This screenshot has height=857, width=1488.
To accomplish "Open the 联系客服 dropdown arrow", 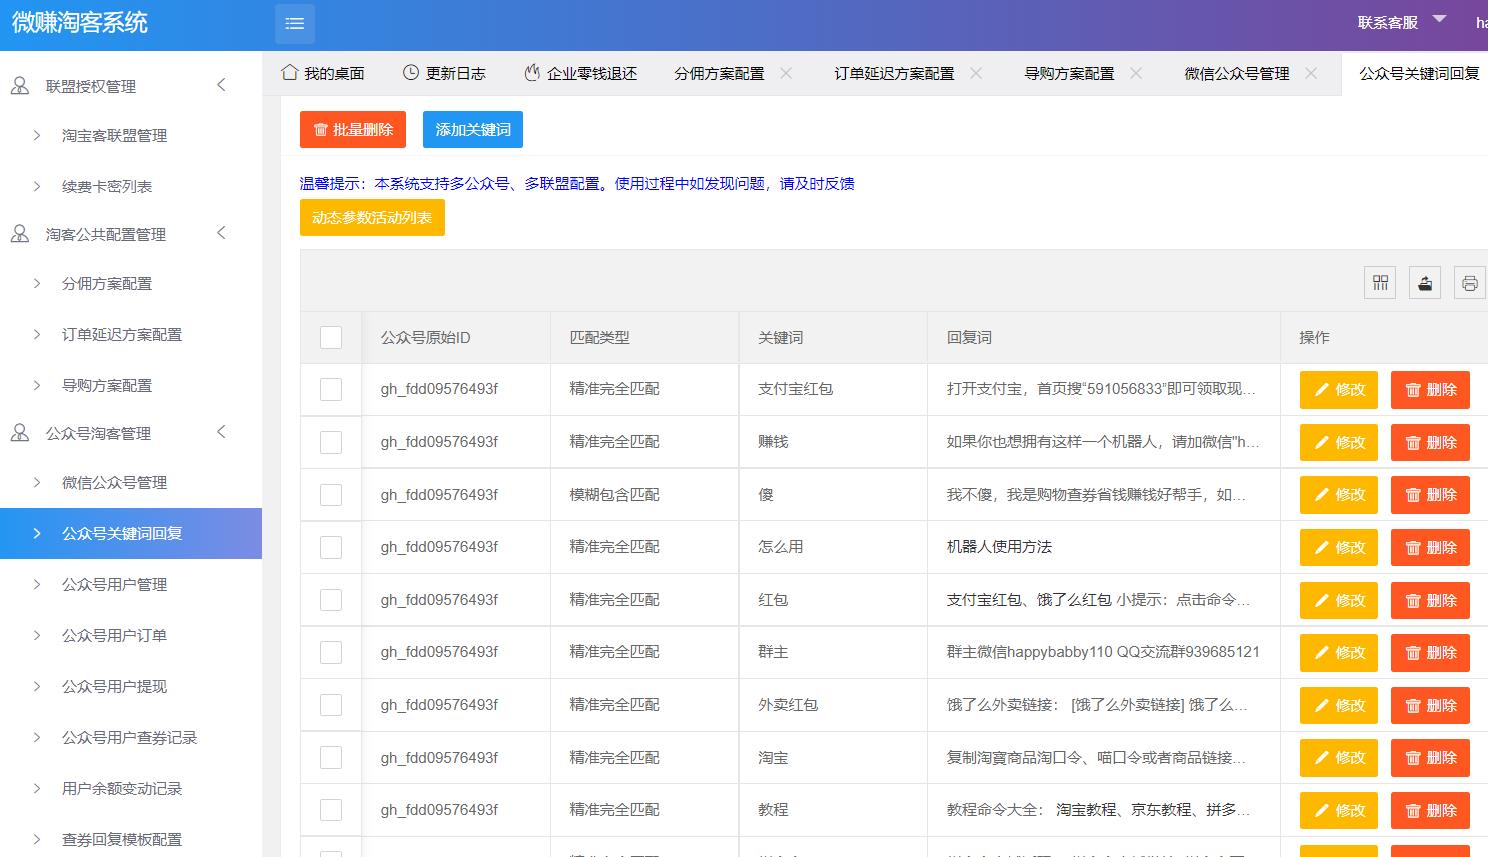I will click(1440, 19).
